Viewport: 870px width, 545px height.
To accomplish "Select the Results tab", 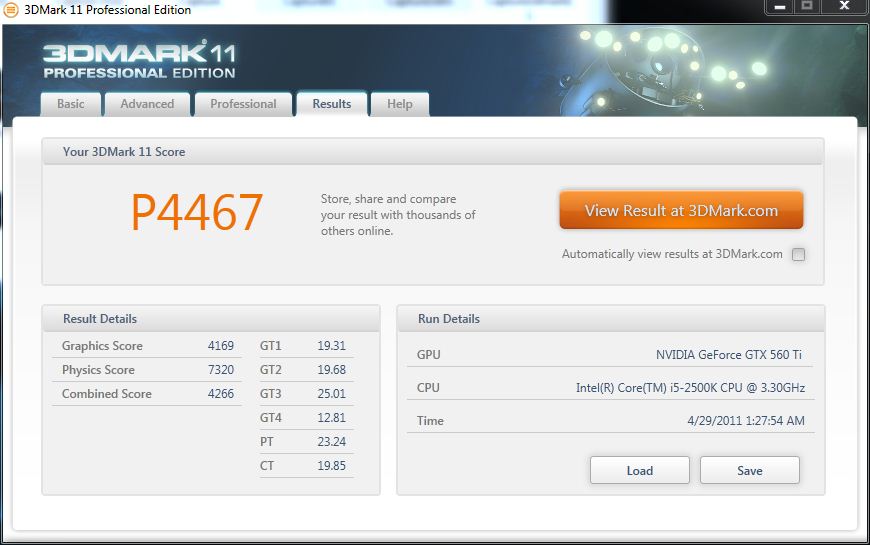I will [331, 104].
